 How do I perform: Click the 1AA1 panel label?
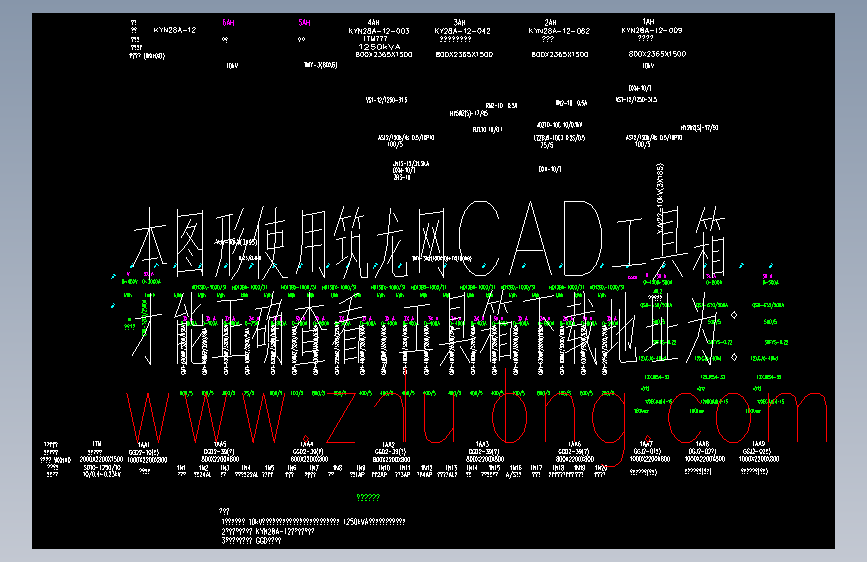(144, 444)
